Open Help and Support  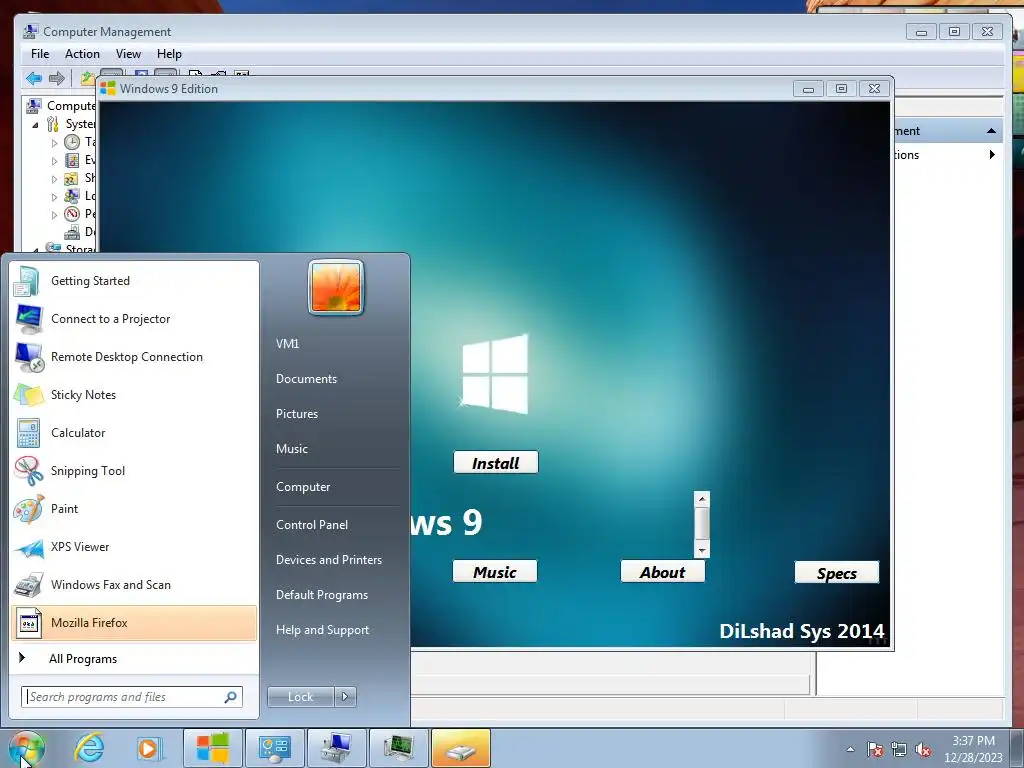pos(322,630)
